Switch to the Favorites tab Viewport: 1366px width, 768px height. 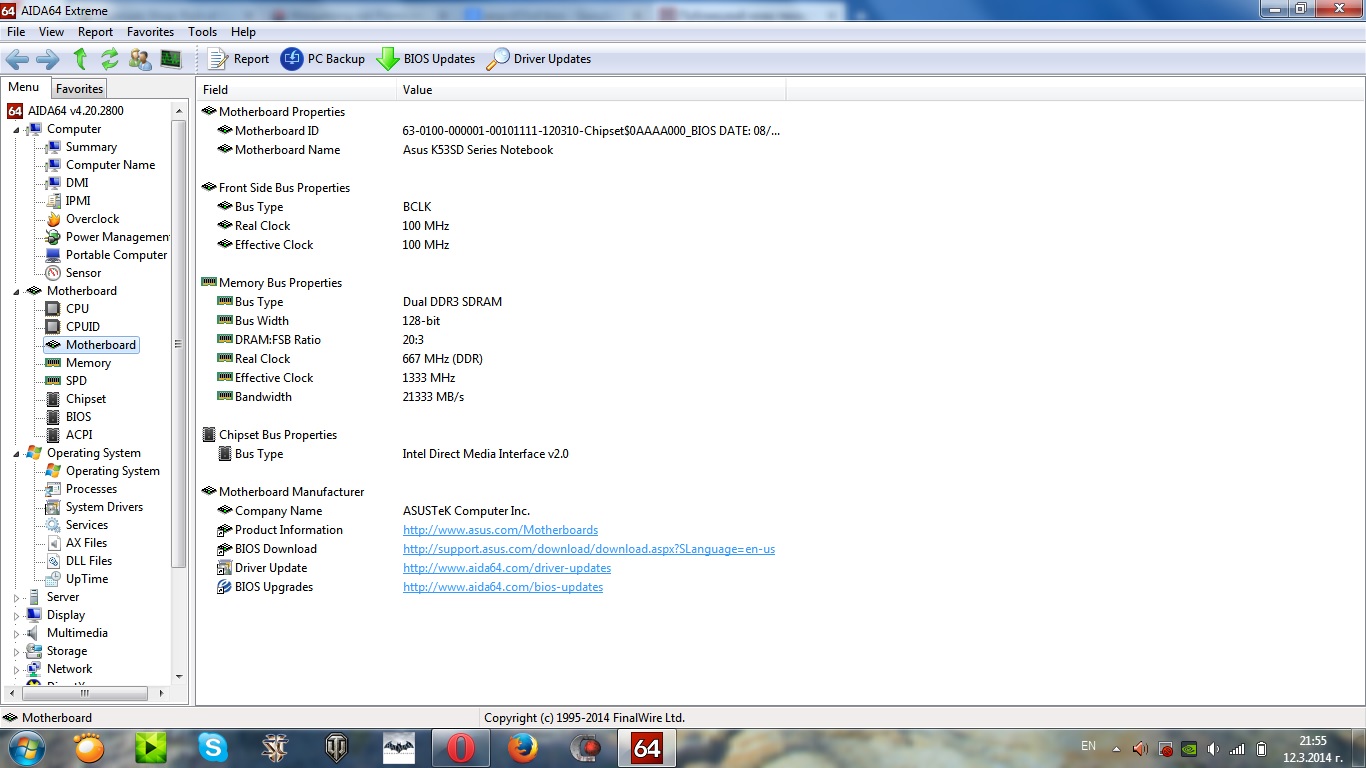[x=79, y=89]
